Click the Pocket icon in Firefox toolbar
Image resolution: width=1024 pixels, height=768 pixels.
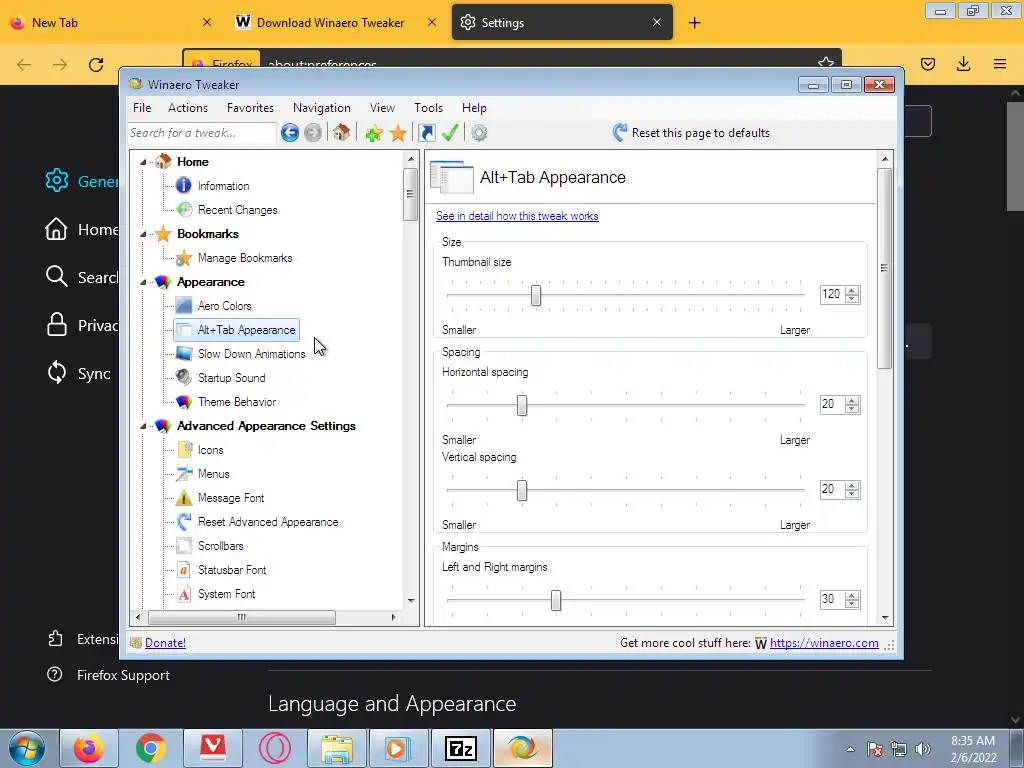[927, 64]
